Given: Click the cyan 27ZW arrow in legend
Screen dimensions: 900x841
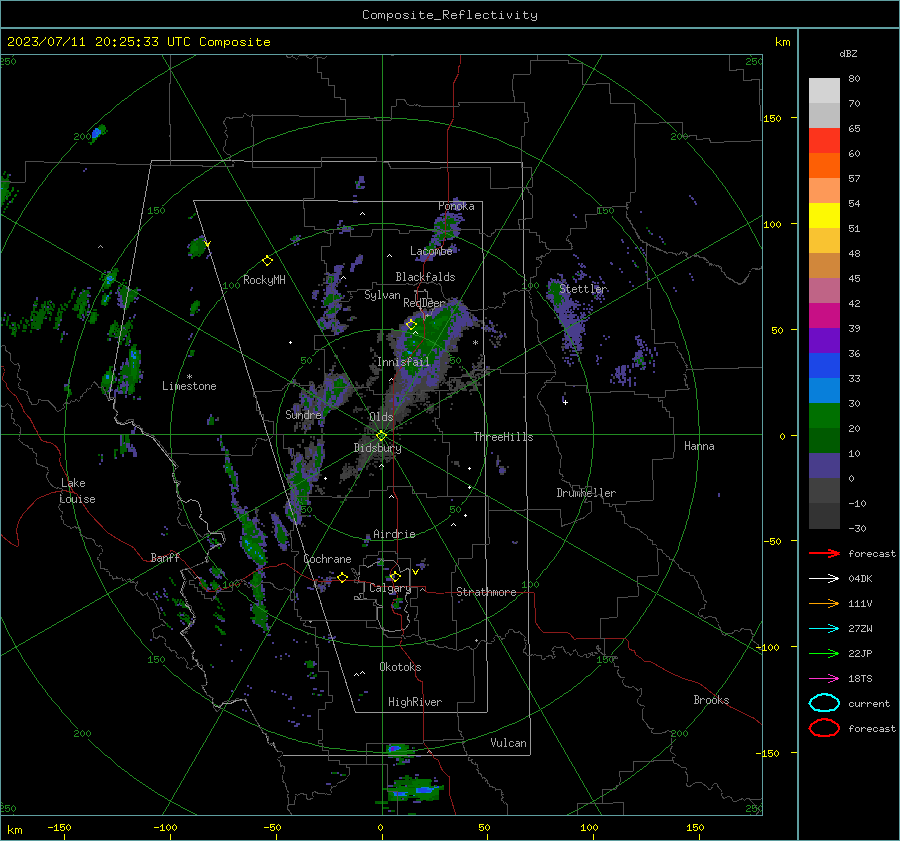Looking at the screenshot, I should [824, 629].
